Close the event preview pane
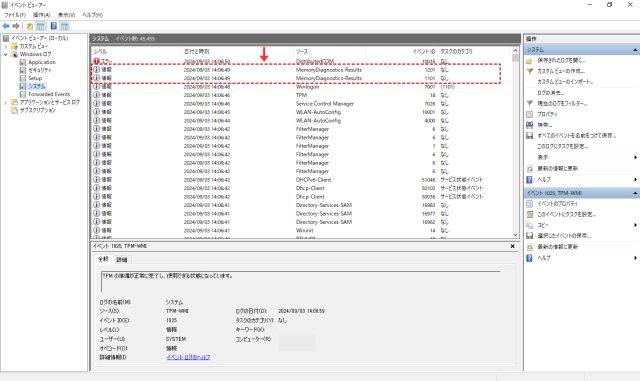The height and width of the screenshot is (381, 640). 513,246
